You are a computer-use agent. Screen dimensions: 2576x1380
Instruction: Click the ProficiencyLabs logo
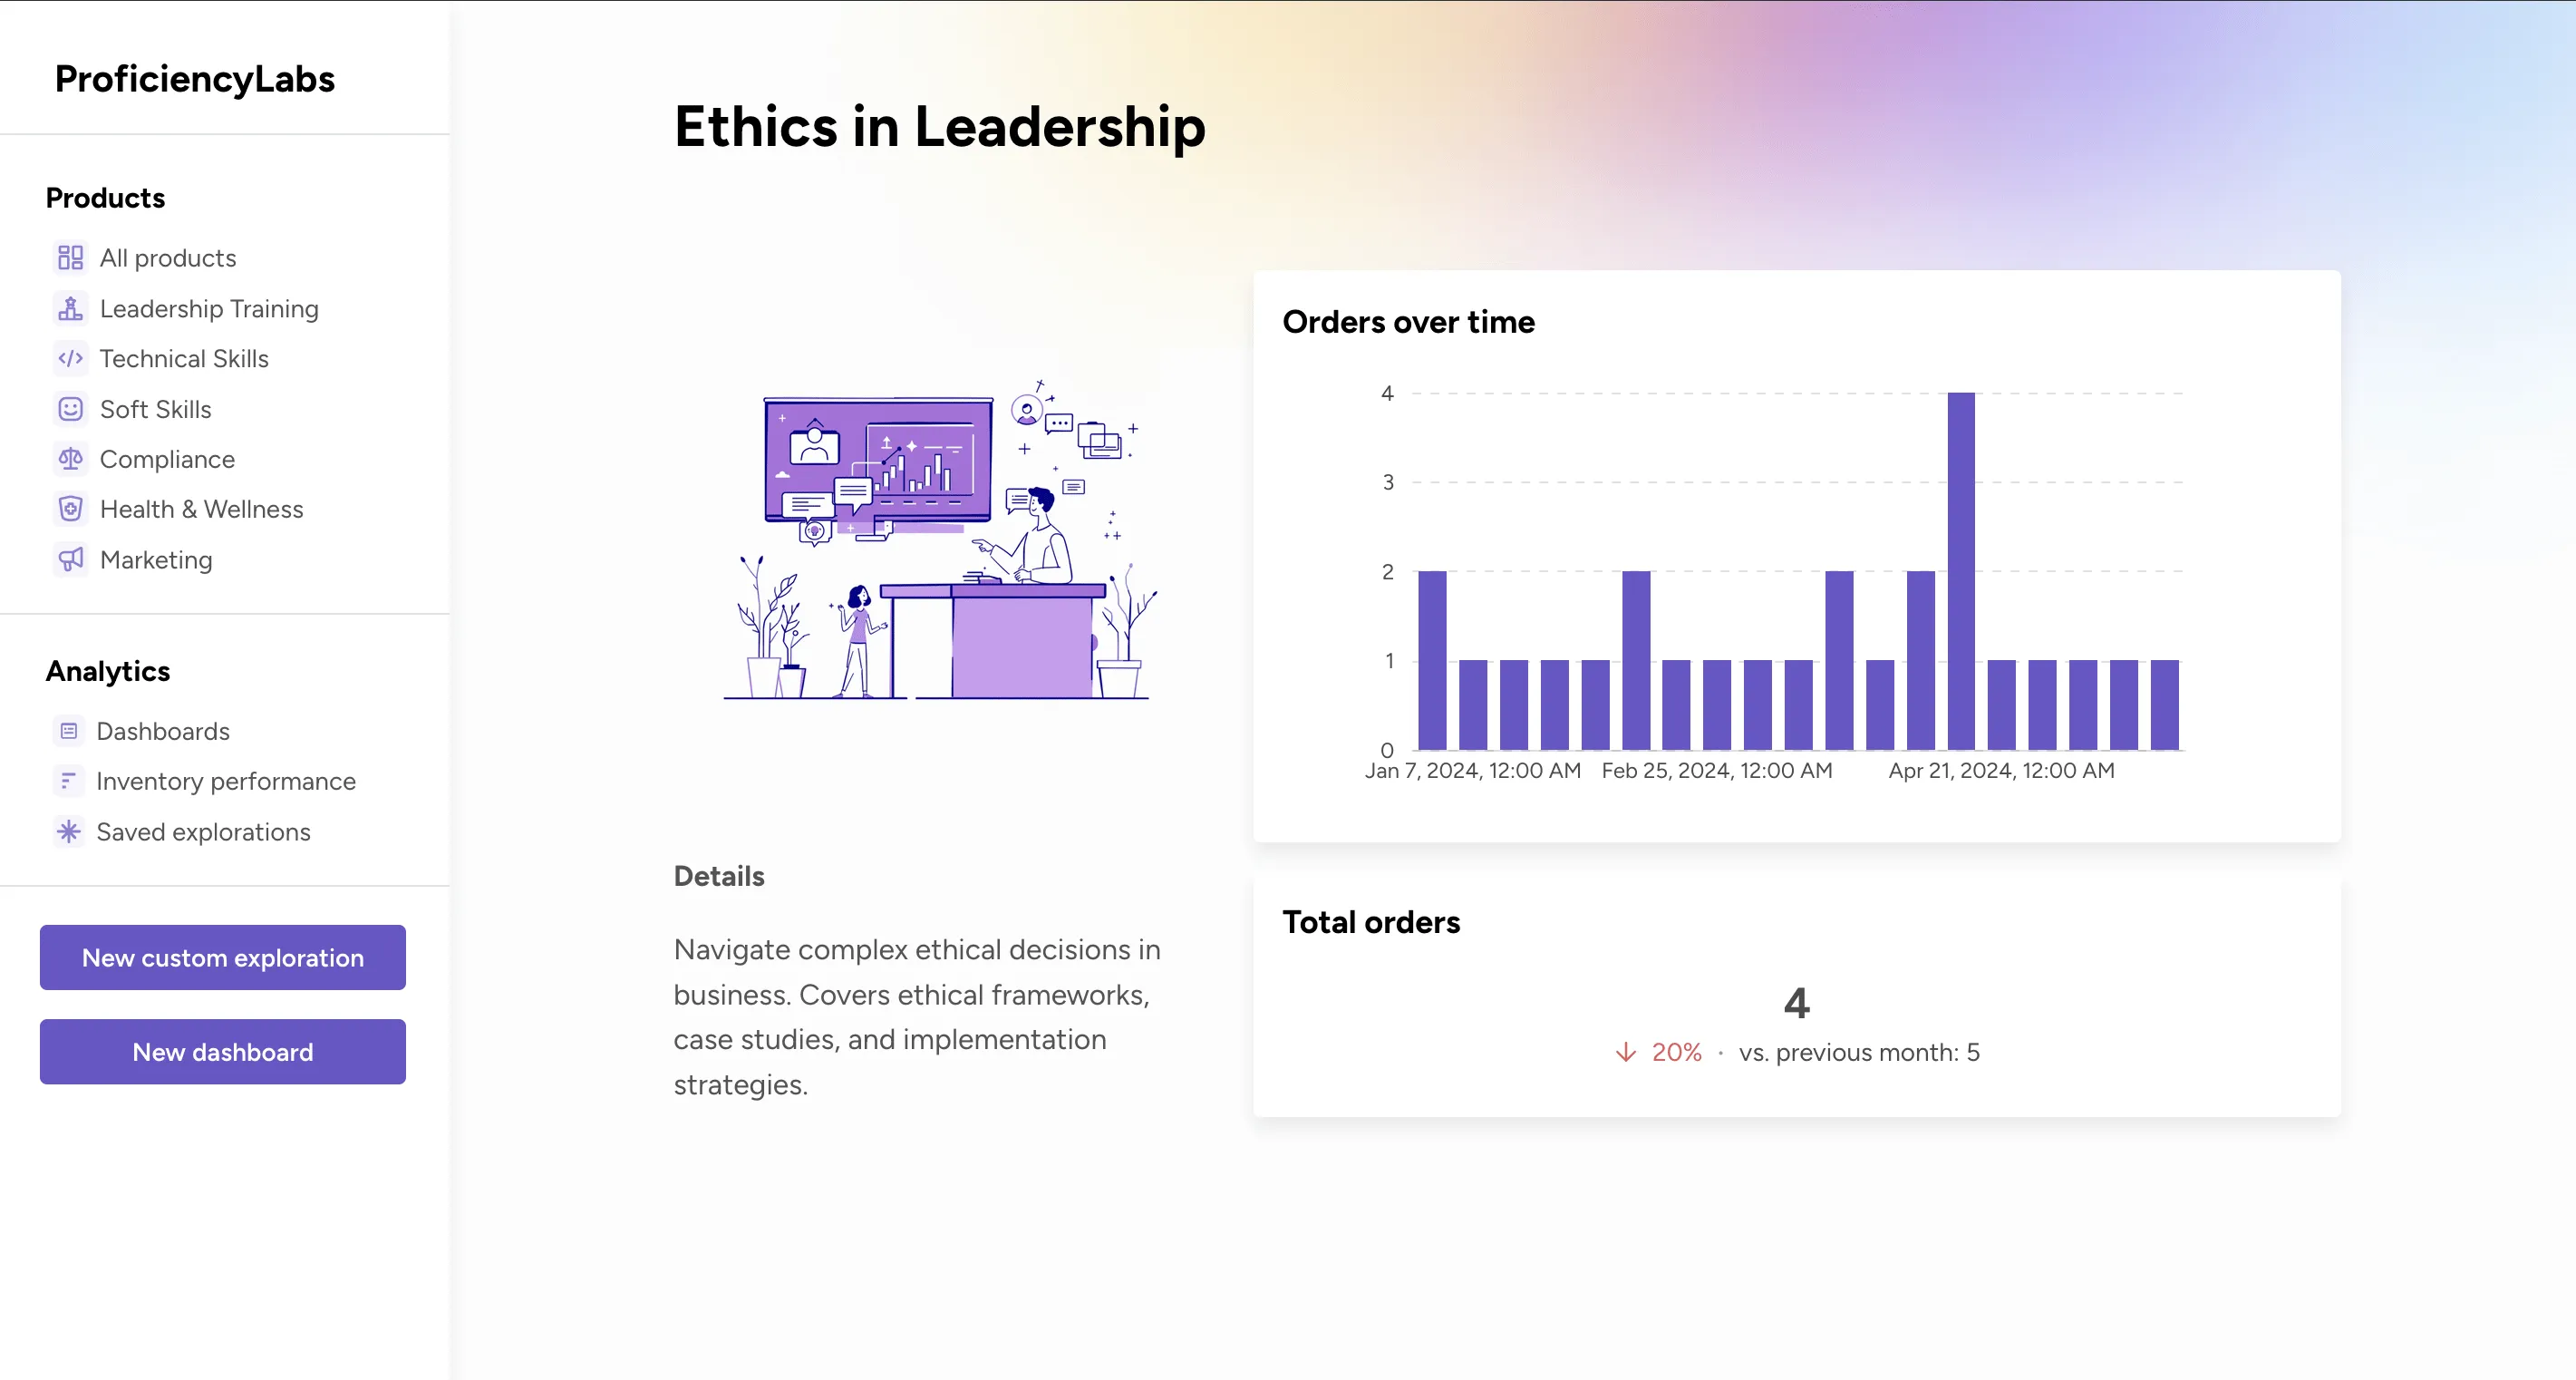194,79
